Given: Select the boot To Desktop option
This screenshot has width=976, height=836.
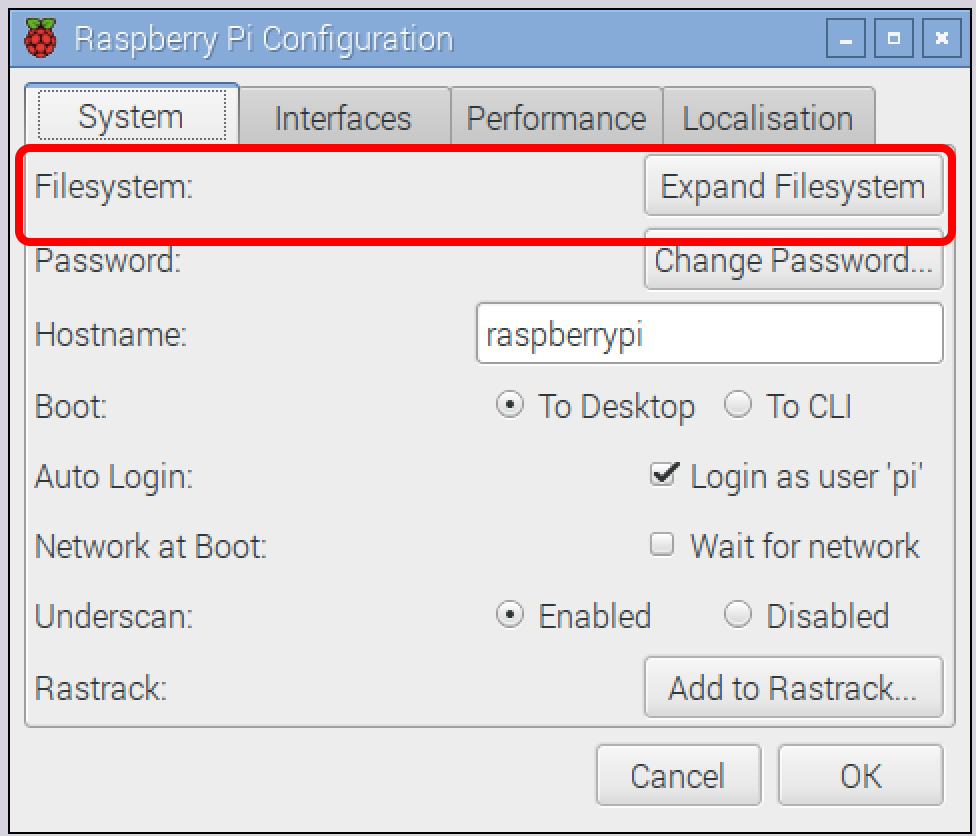Looking at the screenshot, I should 510,406.
